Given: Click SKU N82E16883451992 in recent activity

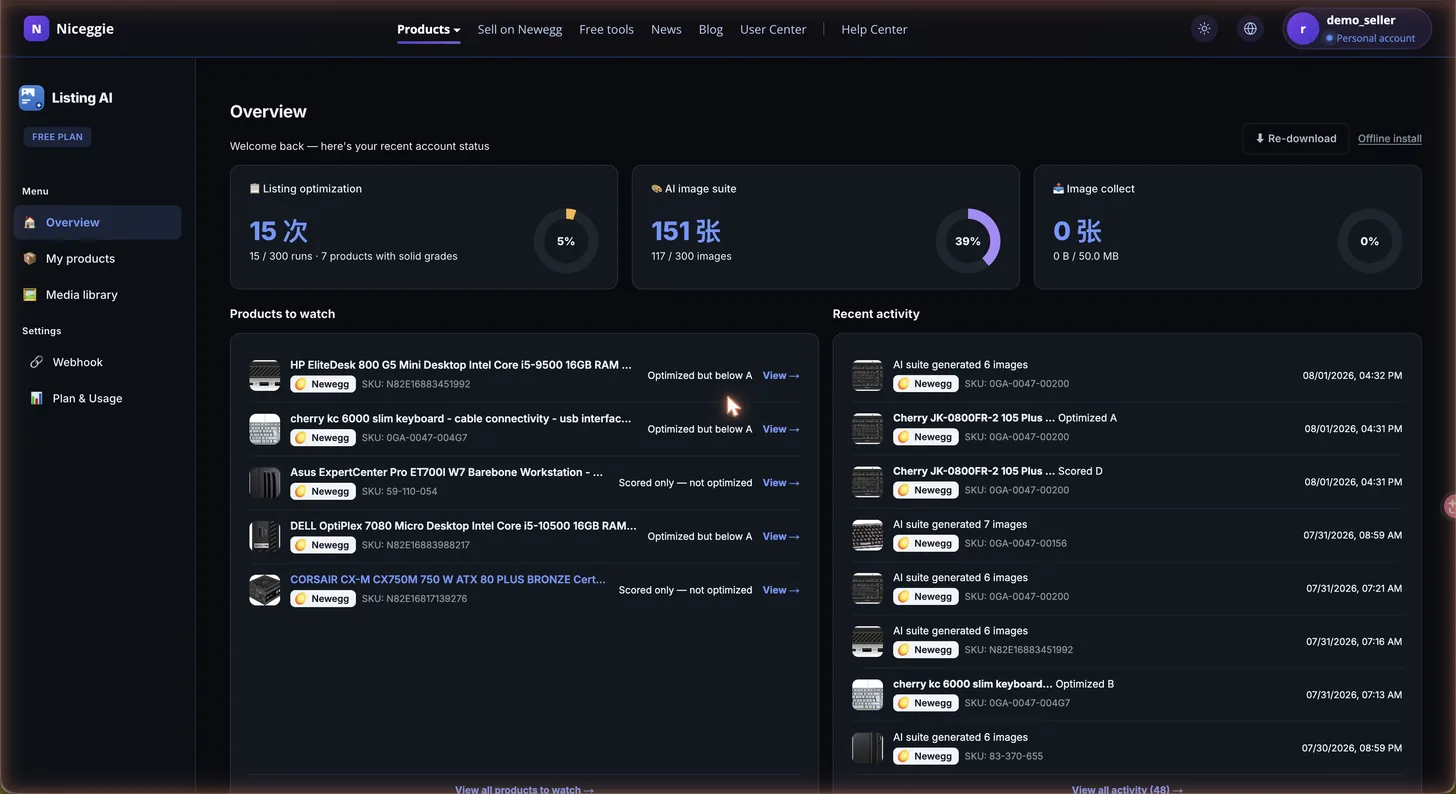Looking at the screenshot, I should [1019, 650].
